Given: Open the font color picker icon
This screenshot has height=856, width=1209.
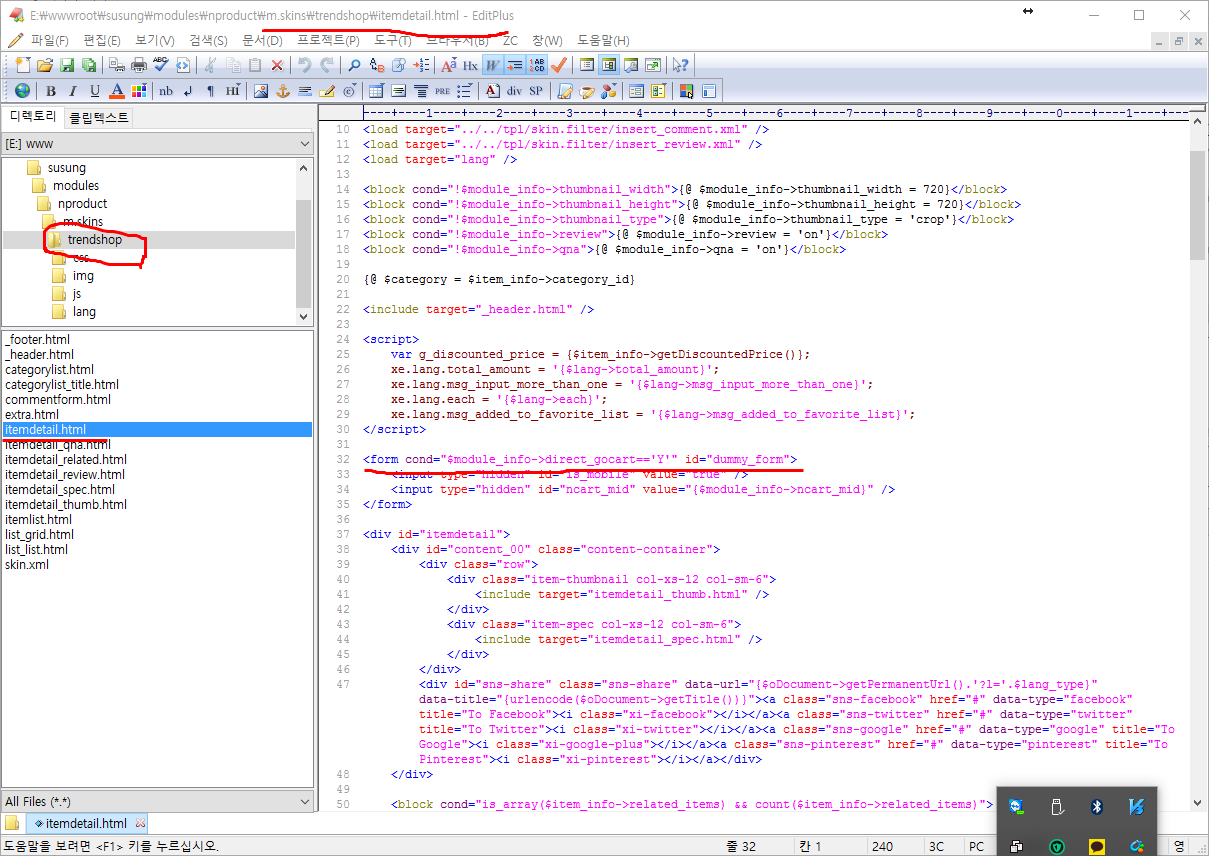Looking at the screenshot, I should point(117,91).
